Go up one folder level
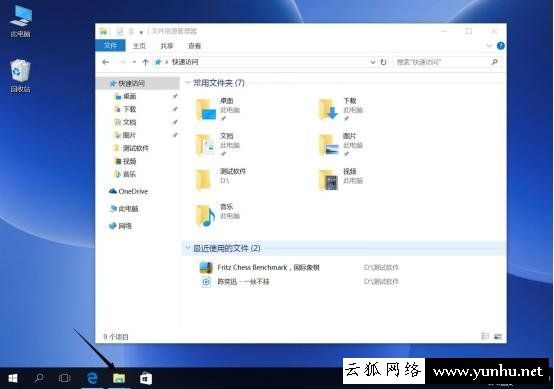This screenshot has height=389, width=554. click(145, 62)
